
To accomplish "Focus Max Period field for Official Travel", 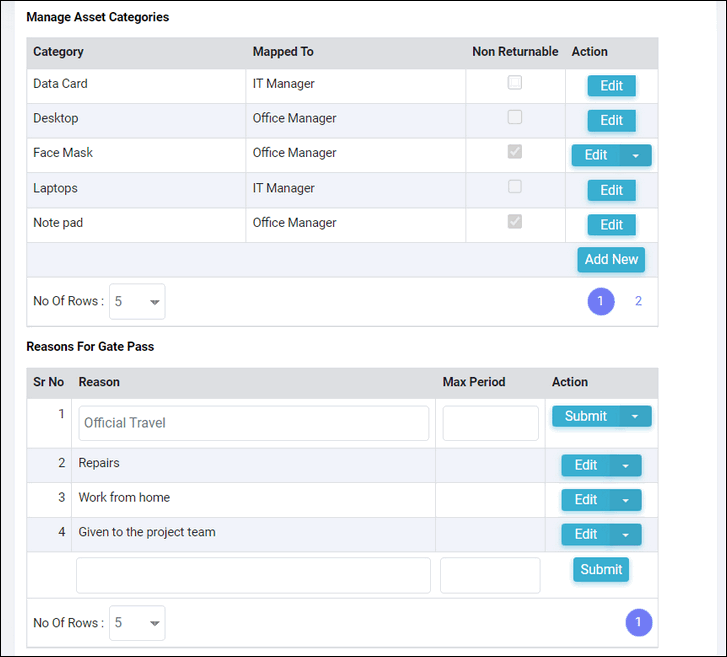I will 491,423.
